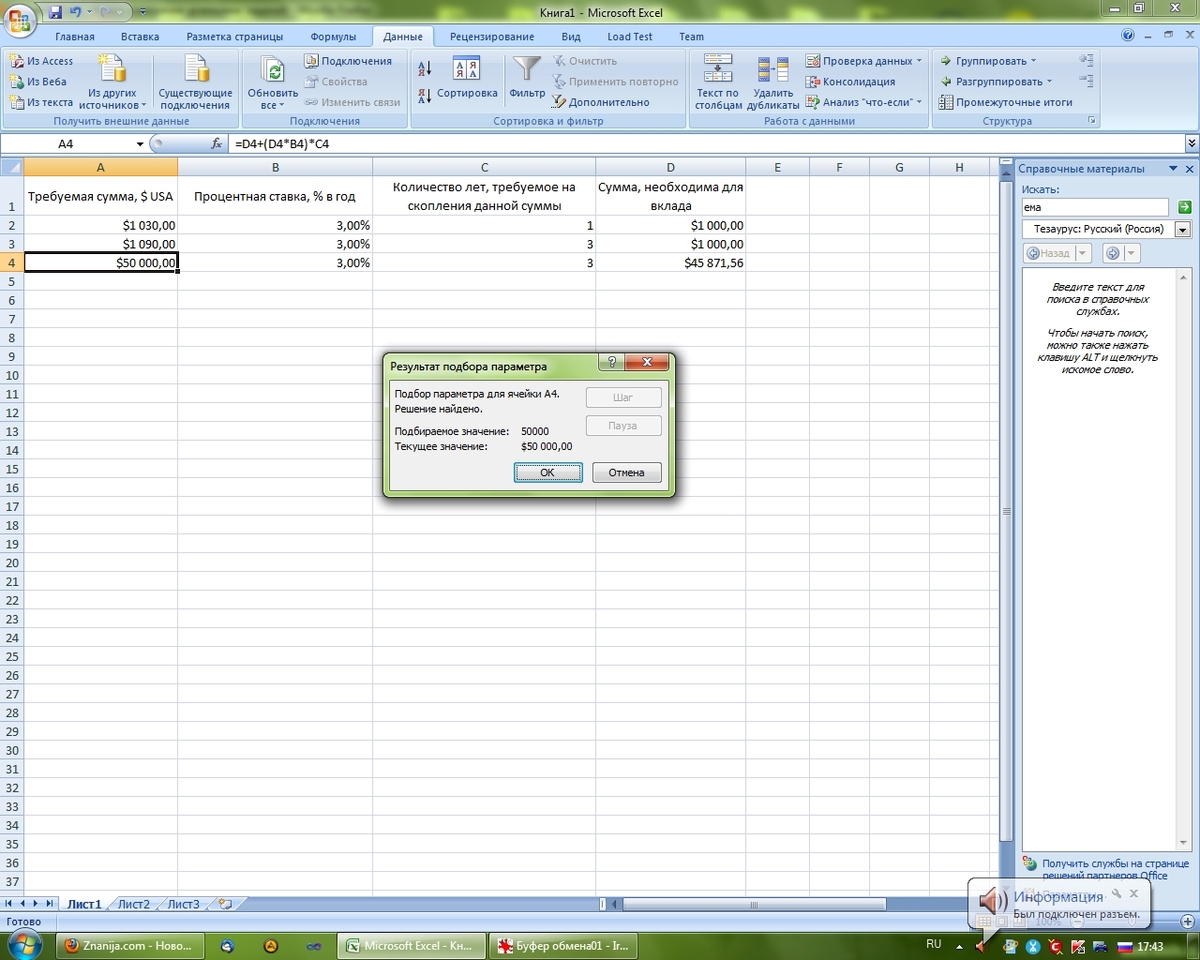Open Анализ "что-если" dropdown
Screen dimensions: 1200x960
pyautogui.click(x=864, y=102)
